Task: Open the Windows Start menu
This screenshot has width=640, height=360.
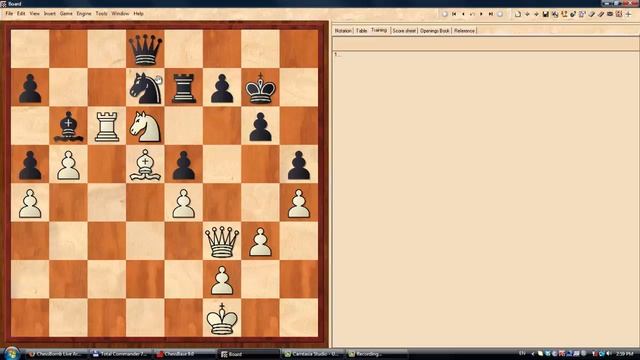Action: click(11, 353)
